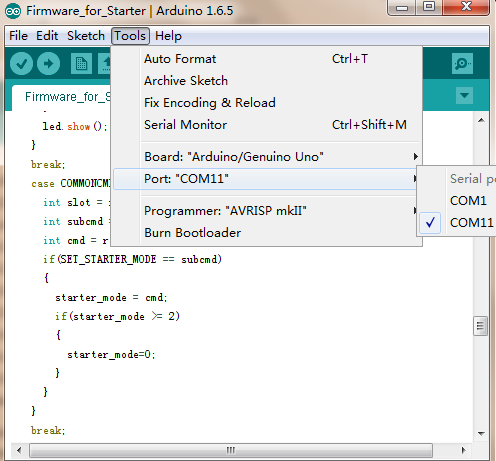Click the code line 'if(starter_mode >= 2)'
496x461 pixels.
tap(117, 316)
